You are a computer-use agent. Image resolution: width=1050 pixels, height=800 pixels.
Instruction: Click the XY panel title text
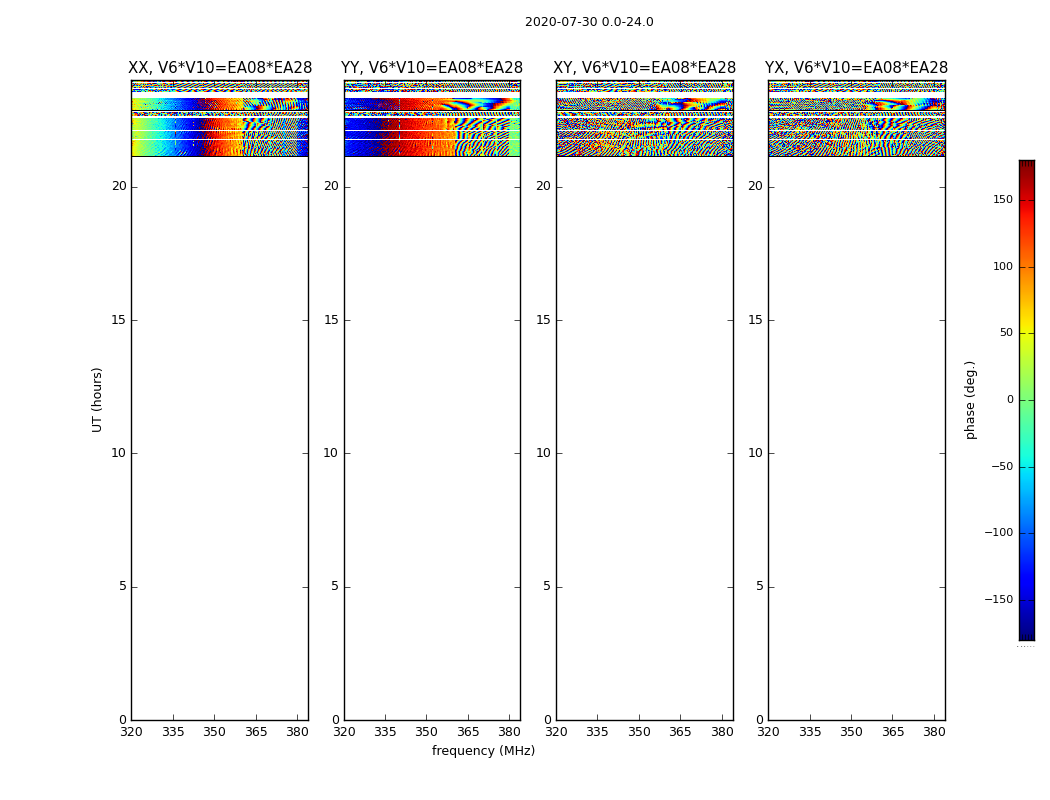pos(645,68)
